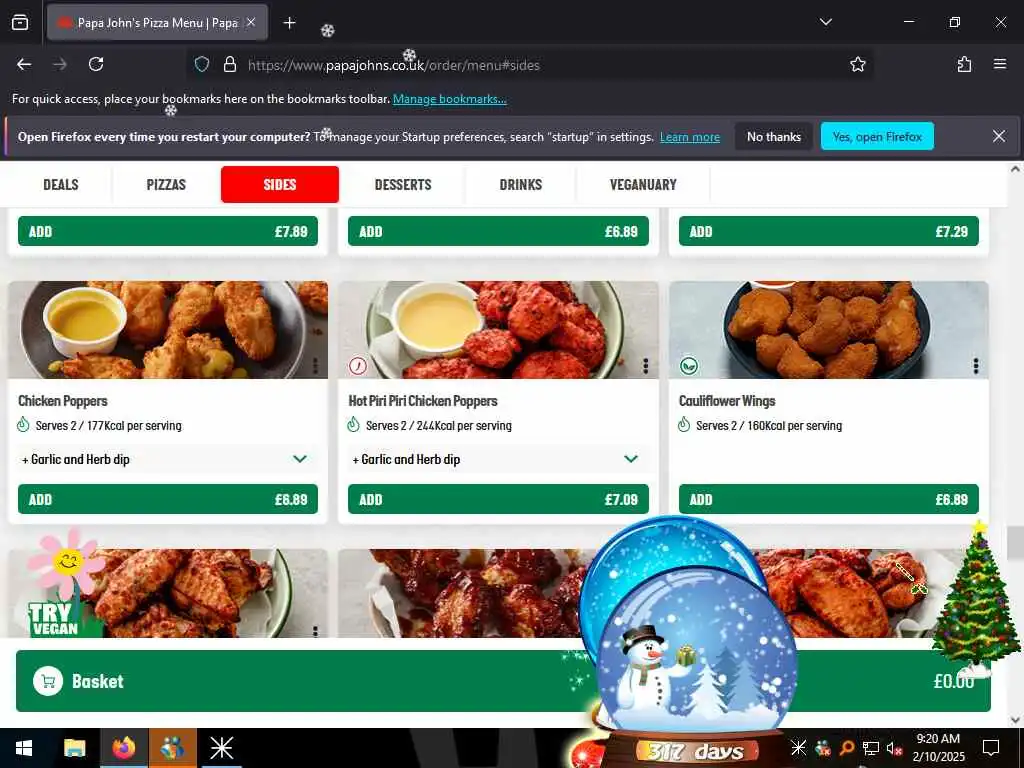The width and height of the screenshot is (1024, 768).
Task: Click the muted volume tray icon
Action: click(x=894, y=748)
